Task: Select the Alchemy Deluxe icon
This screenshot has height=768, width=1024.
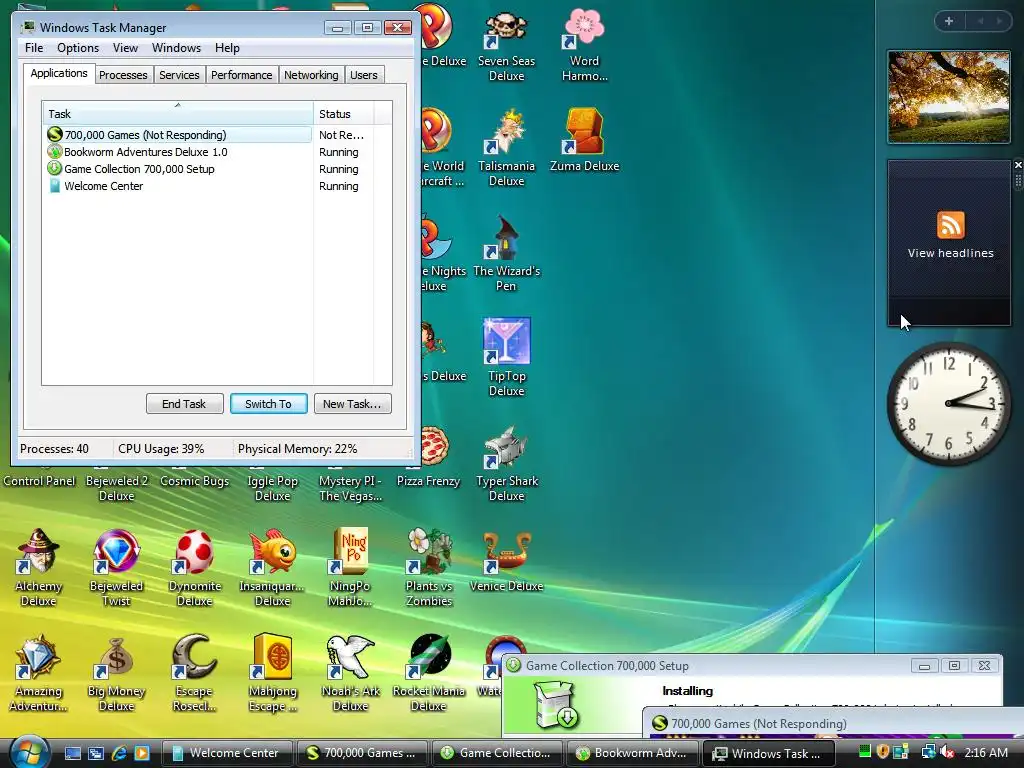Action: (38, 569)
